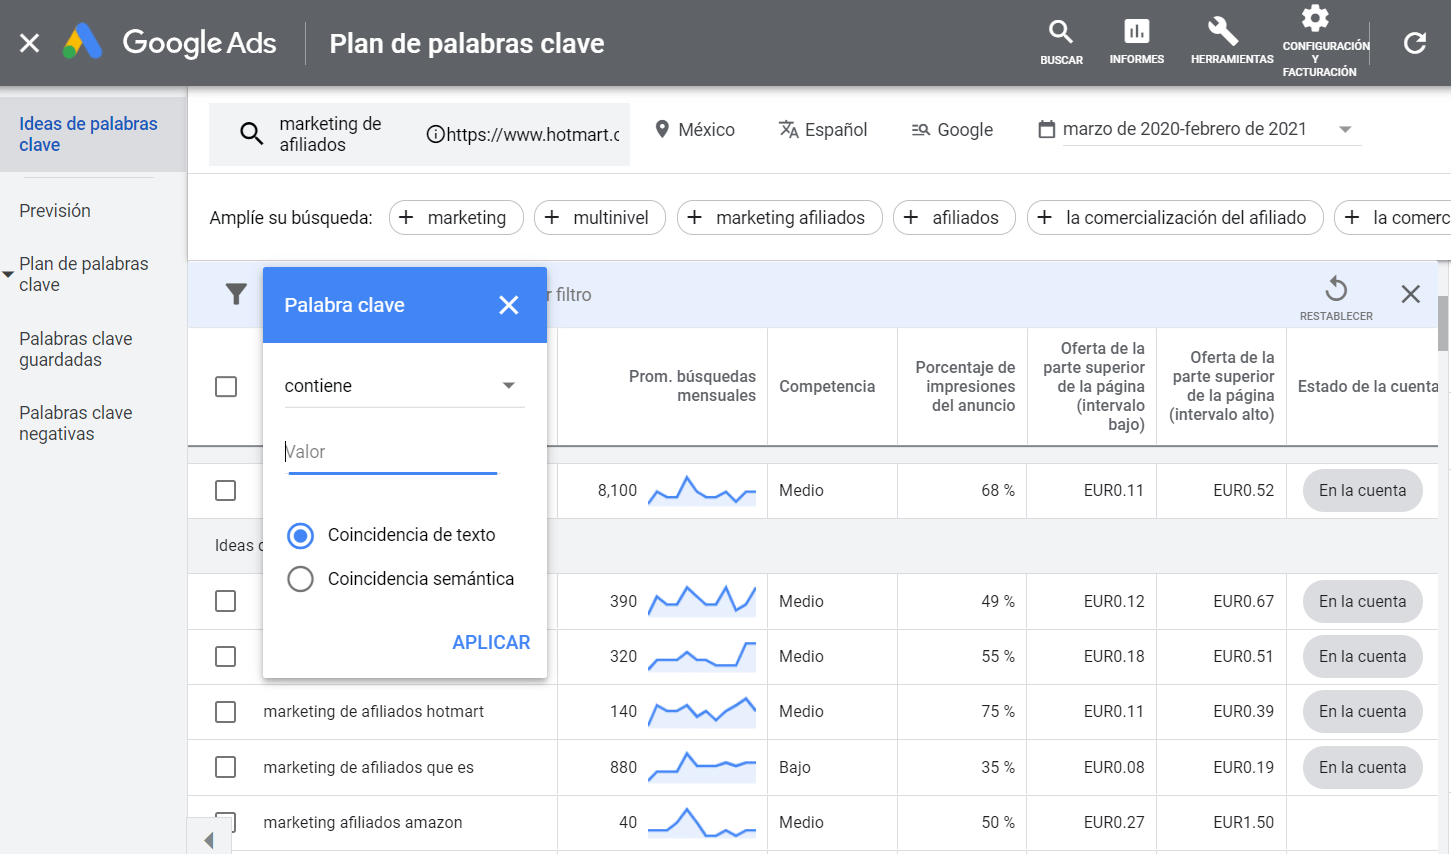Click RESTABLECER to reset filters
Screen dimensions: 1451x854
tap(1336, 294)
